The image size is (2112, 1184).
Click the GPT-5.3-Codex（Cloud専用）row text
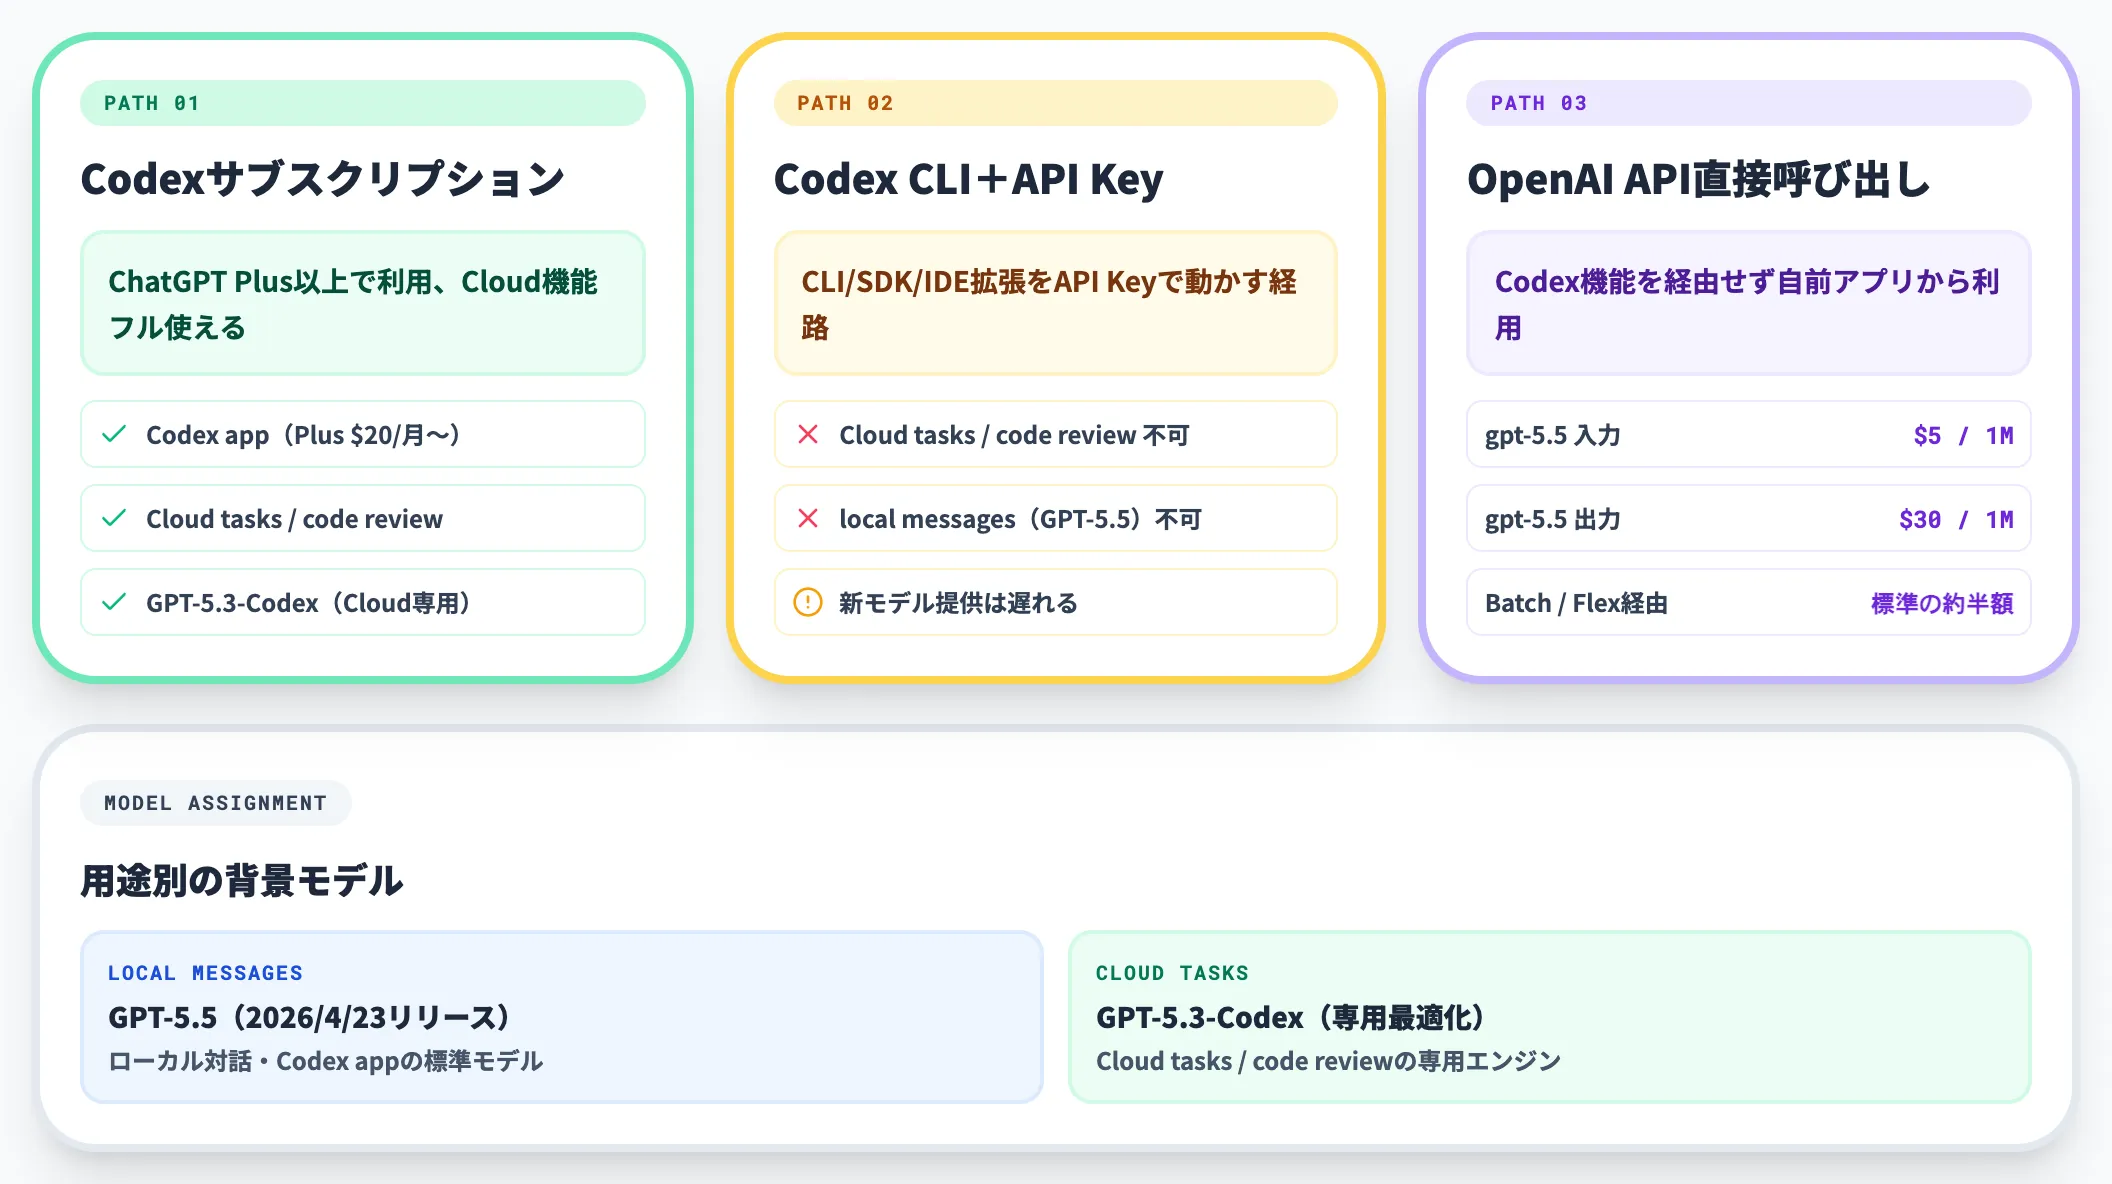pos(308,603)
